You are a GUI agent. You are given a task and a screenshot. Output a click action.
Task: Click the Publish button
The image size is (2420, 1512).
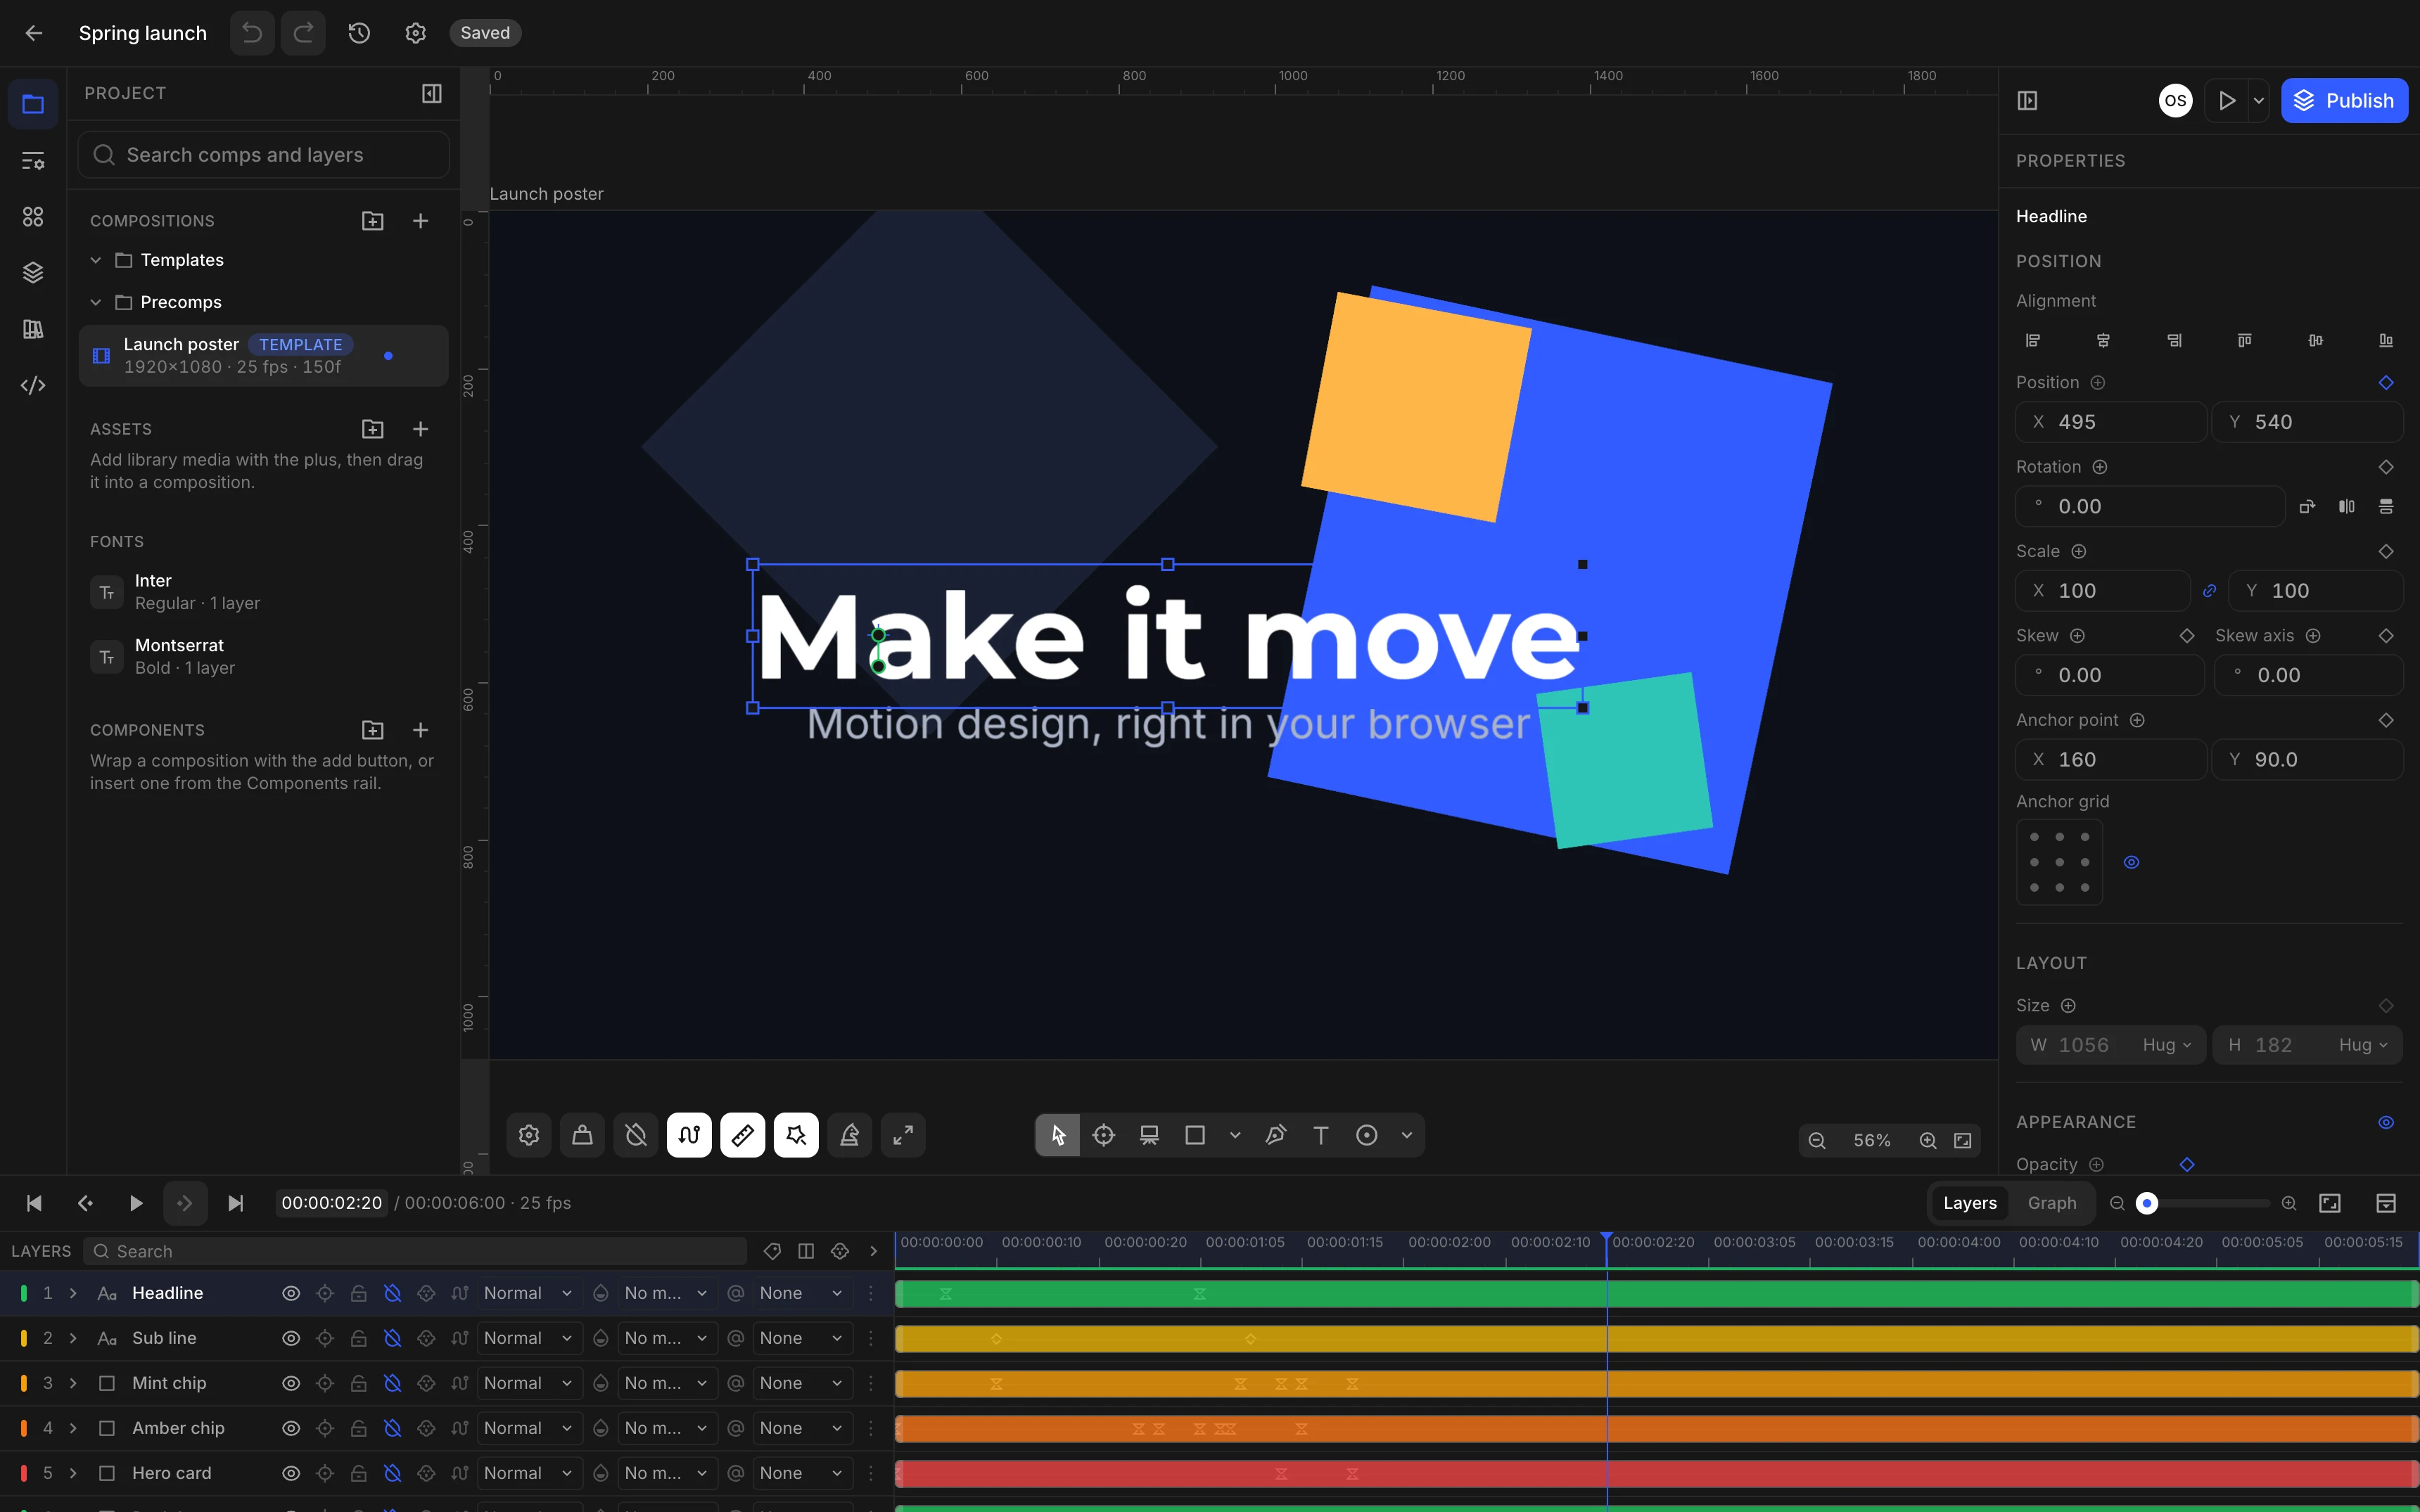pyautogui.click(x=2344, y=100)
